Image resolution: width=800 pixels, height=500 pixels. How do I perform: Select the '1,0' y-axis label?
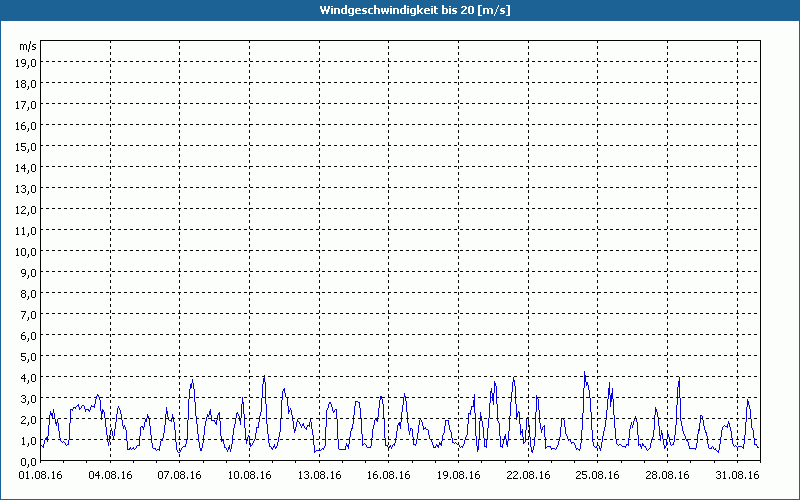point(28,441)
